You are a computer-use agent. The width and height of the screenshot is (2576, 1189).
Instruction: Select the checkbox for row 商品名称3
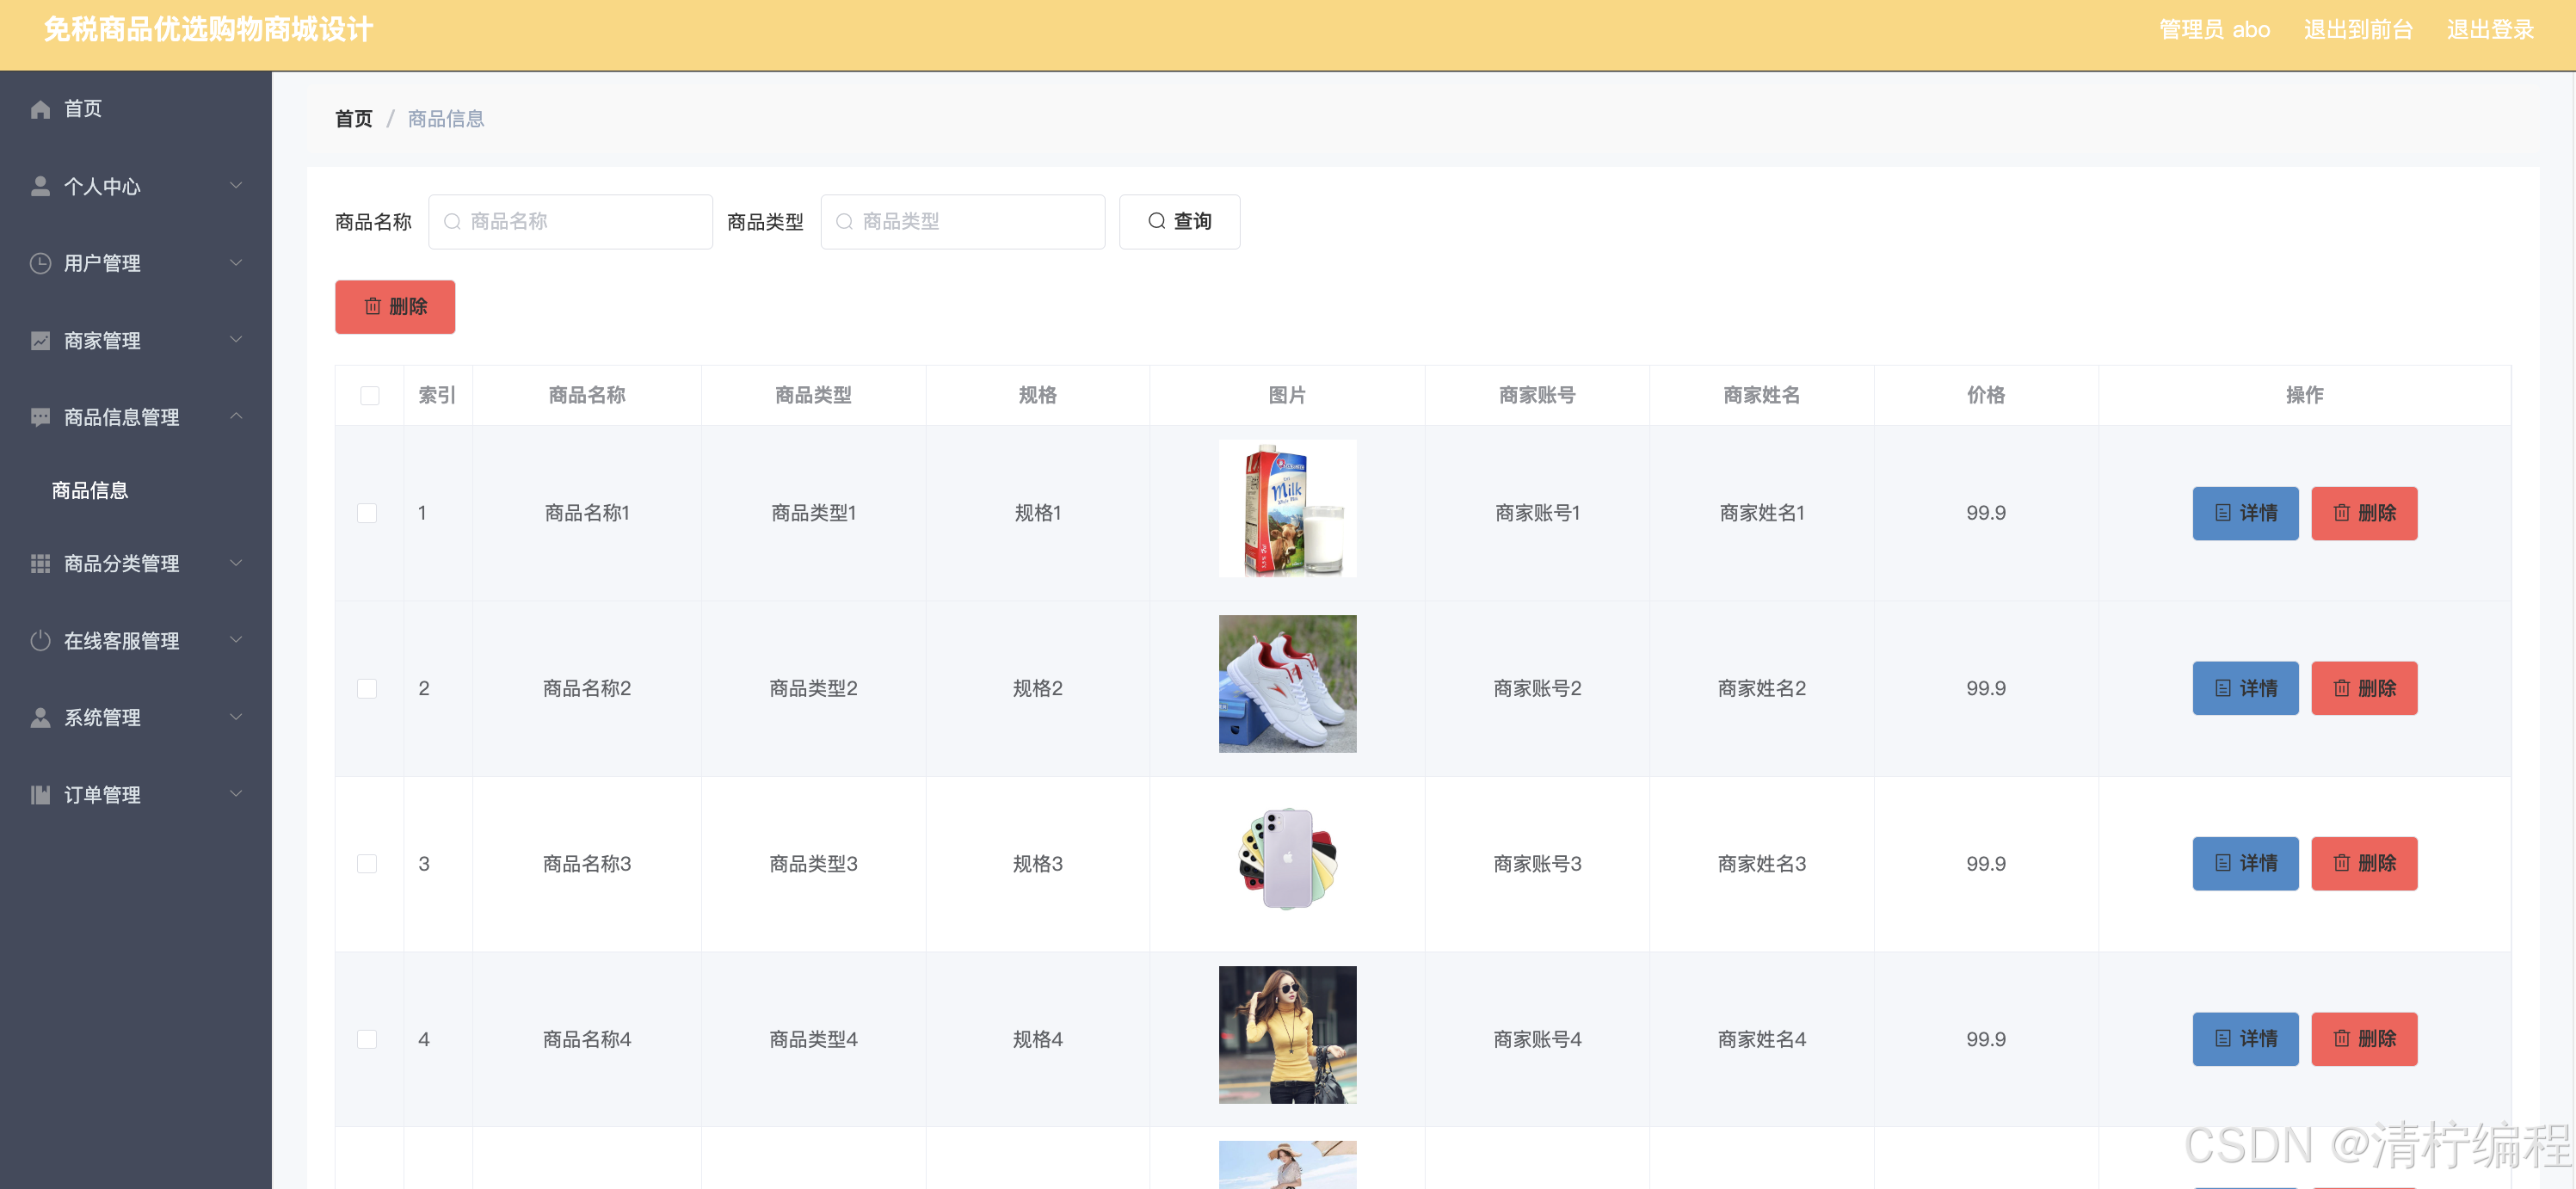[x=367, y=864]
